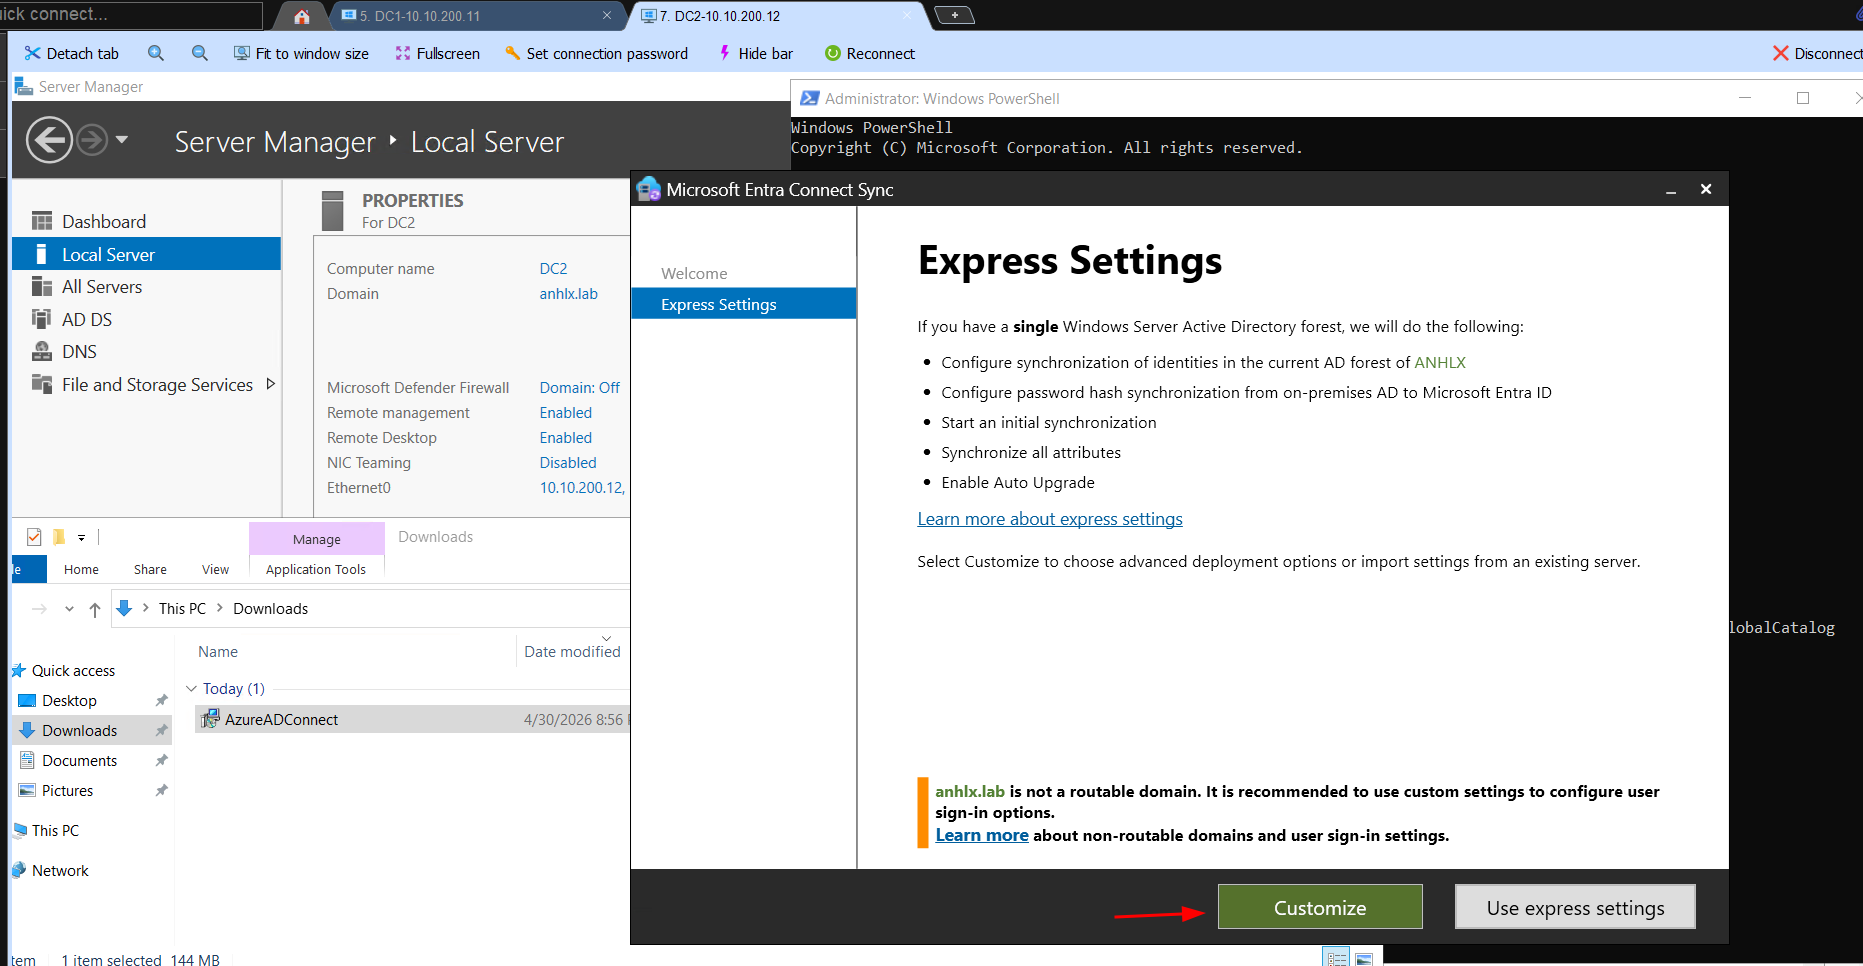Screen dimensions: 1863x966
Task: Go back in Server Manager
Action: pos(49,140)
